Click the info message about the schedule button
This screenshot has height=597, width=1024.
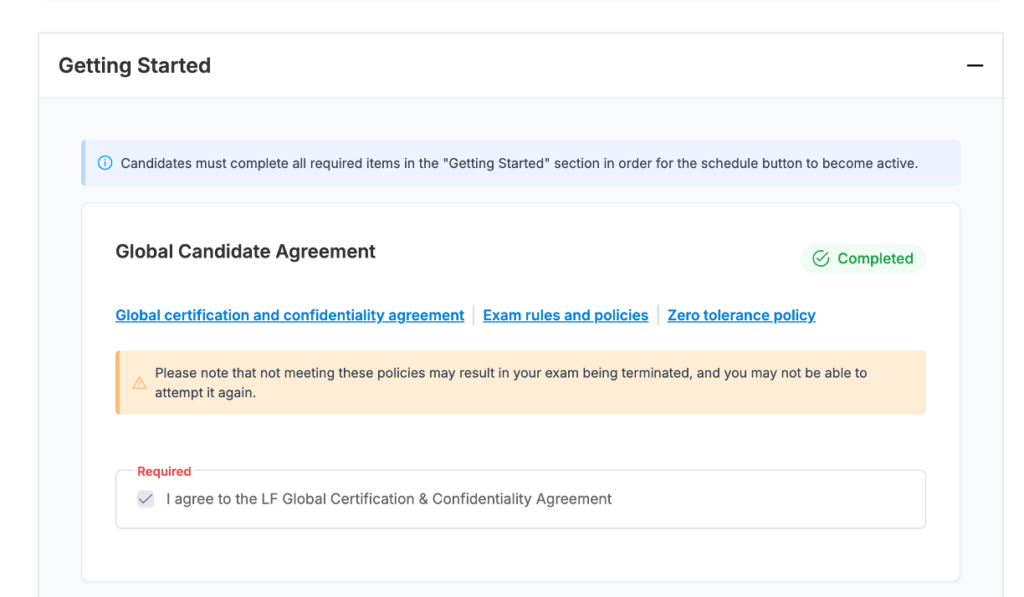click(519, 163)
